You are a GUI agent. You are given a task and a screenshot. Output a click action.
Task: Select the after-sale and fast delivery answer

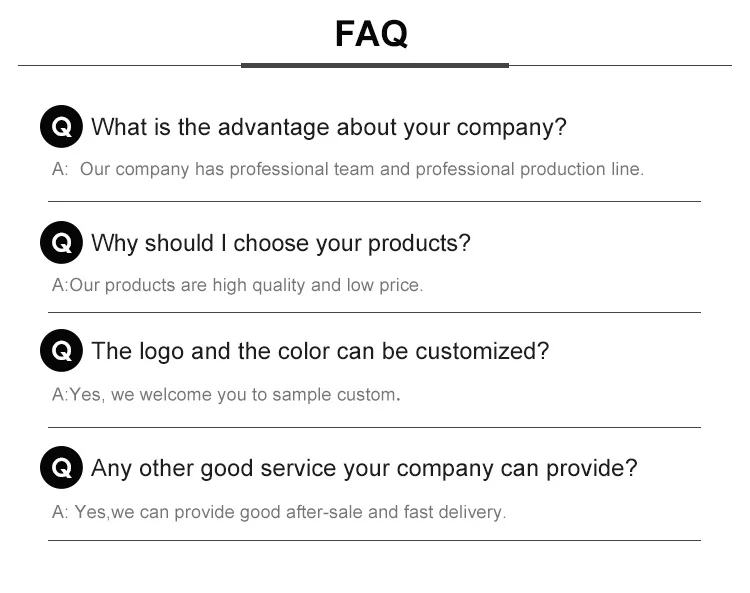[279, 512]
